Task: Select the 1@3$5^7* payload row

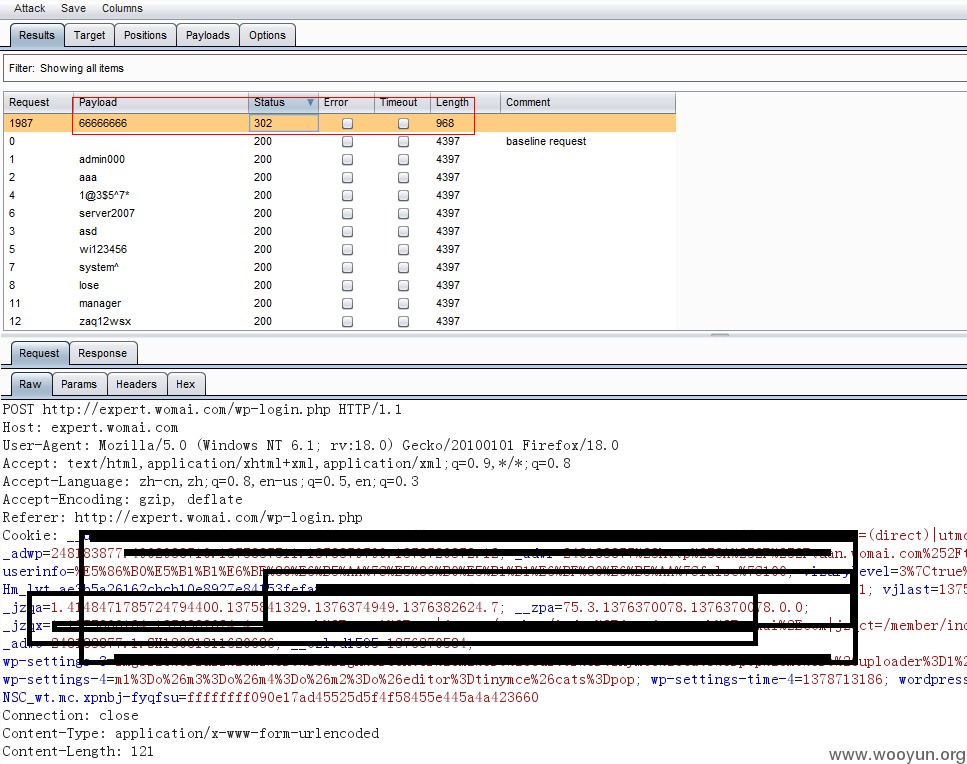Action: [x=340, y=195]
